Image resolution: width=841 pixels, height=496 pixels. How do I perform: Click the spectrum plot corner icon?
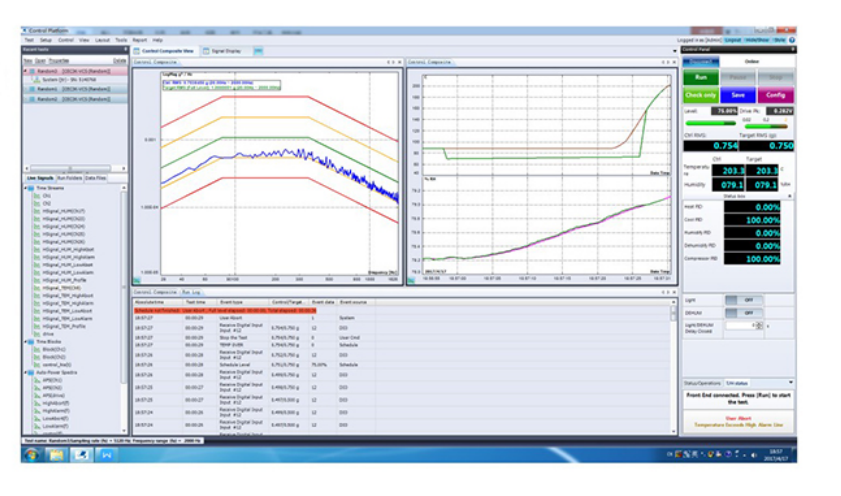pos(137,280)
